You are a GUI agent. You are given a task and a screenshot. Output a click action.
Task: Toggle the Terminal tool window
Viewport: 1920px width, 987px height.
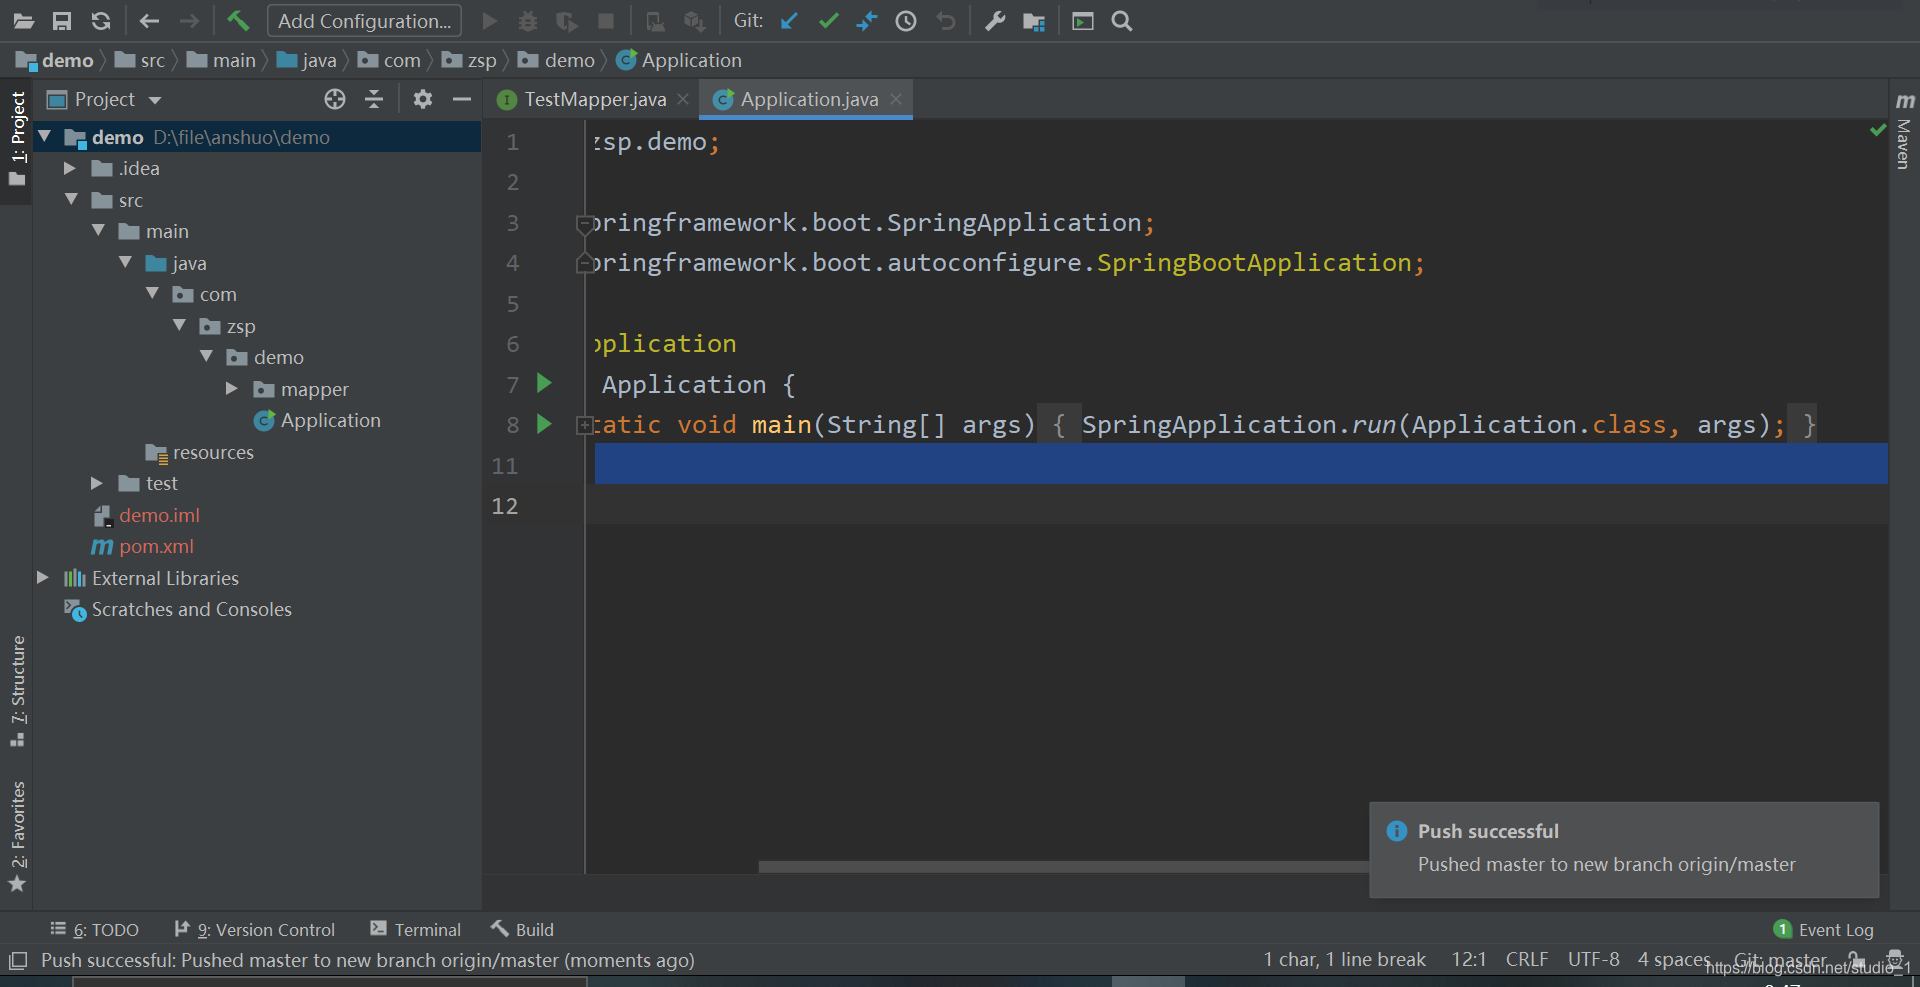pos(416,930)
